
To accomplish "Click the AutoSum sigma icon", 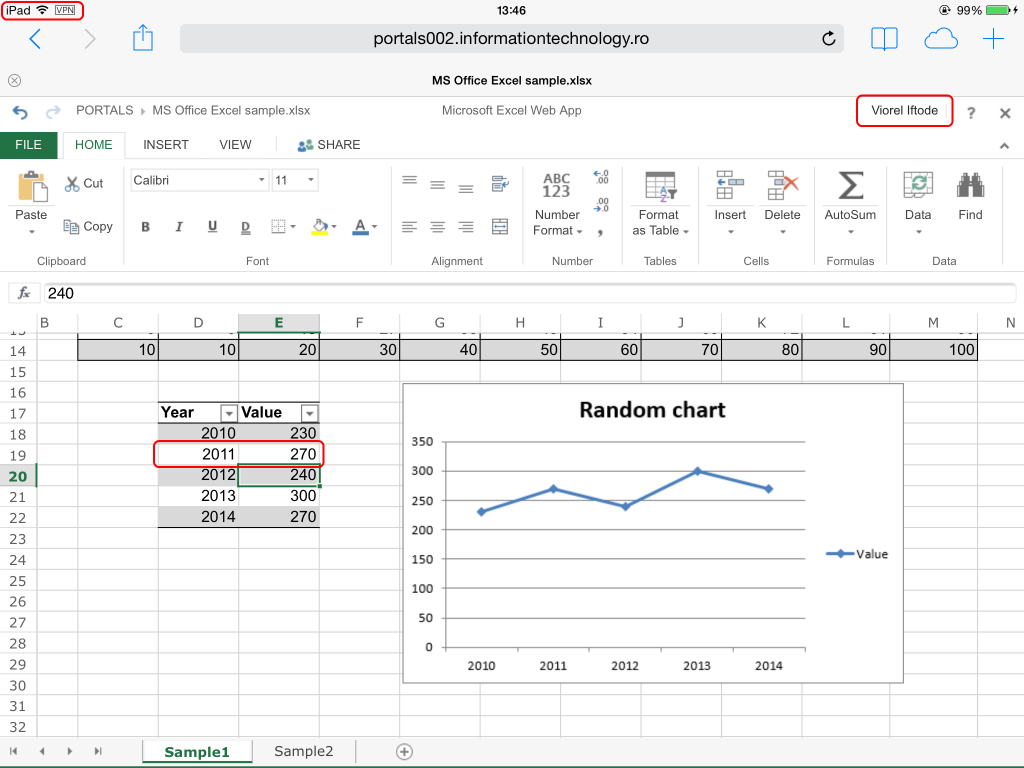I will [850, 186].
